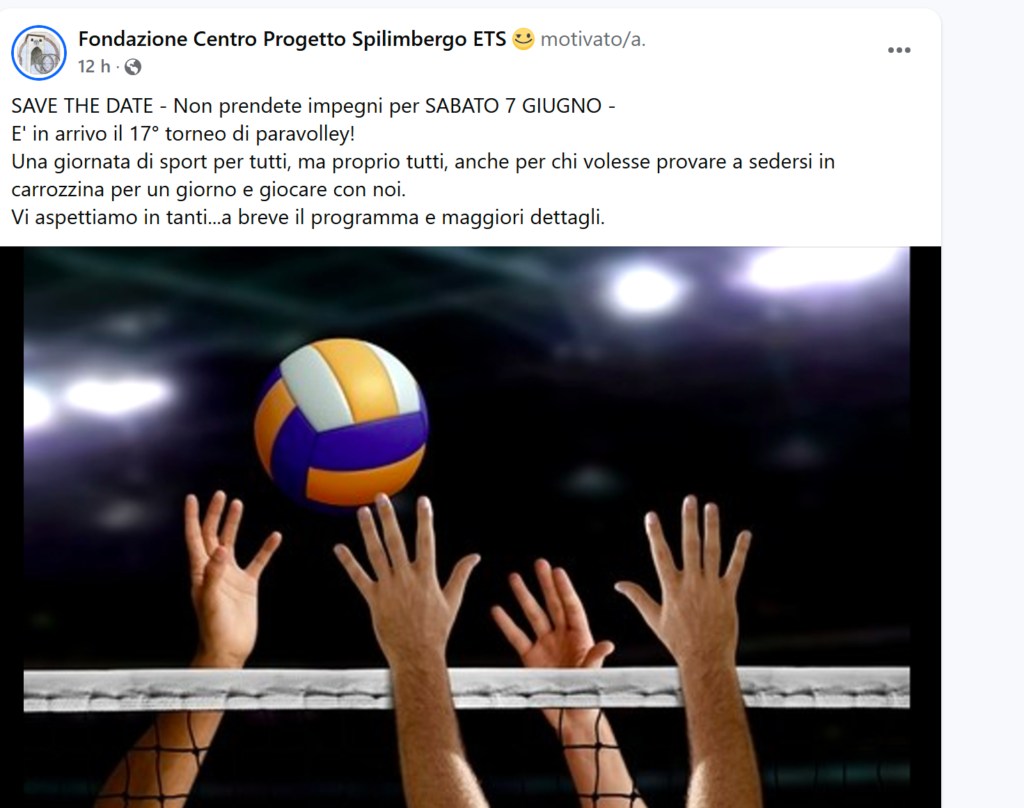Click the "carrozzina per un giorno" line
This screenshot has width=1024, height=808.
point(208,189)
